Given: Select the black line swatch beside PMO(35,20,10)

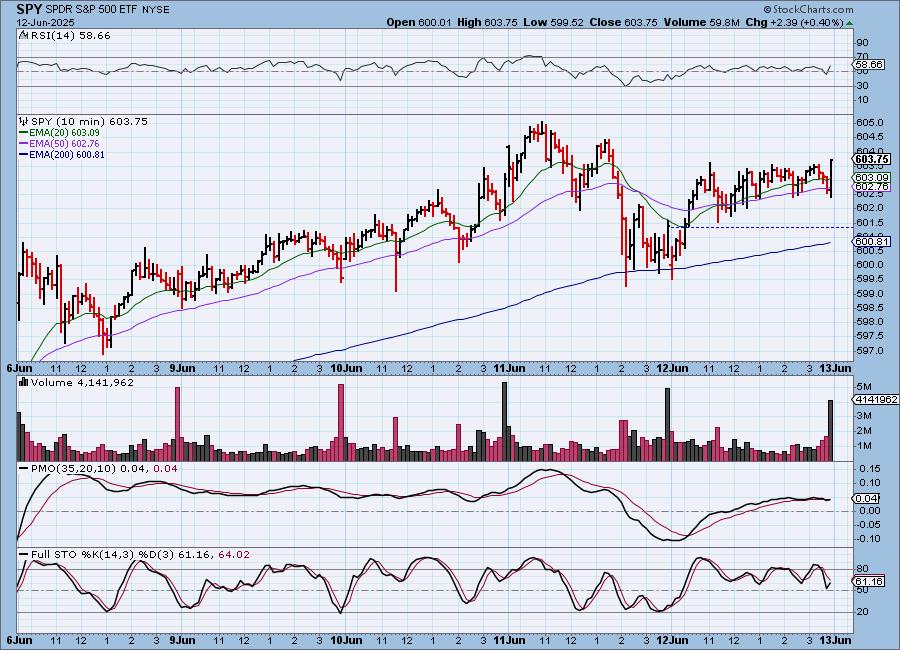Looking at the screenshot, I should pyautogui.click(x=24, y=469).
